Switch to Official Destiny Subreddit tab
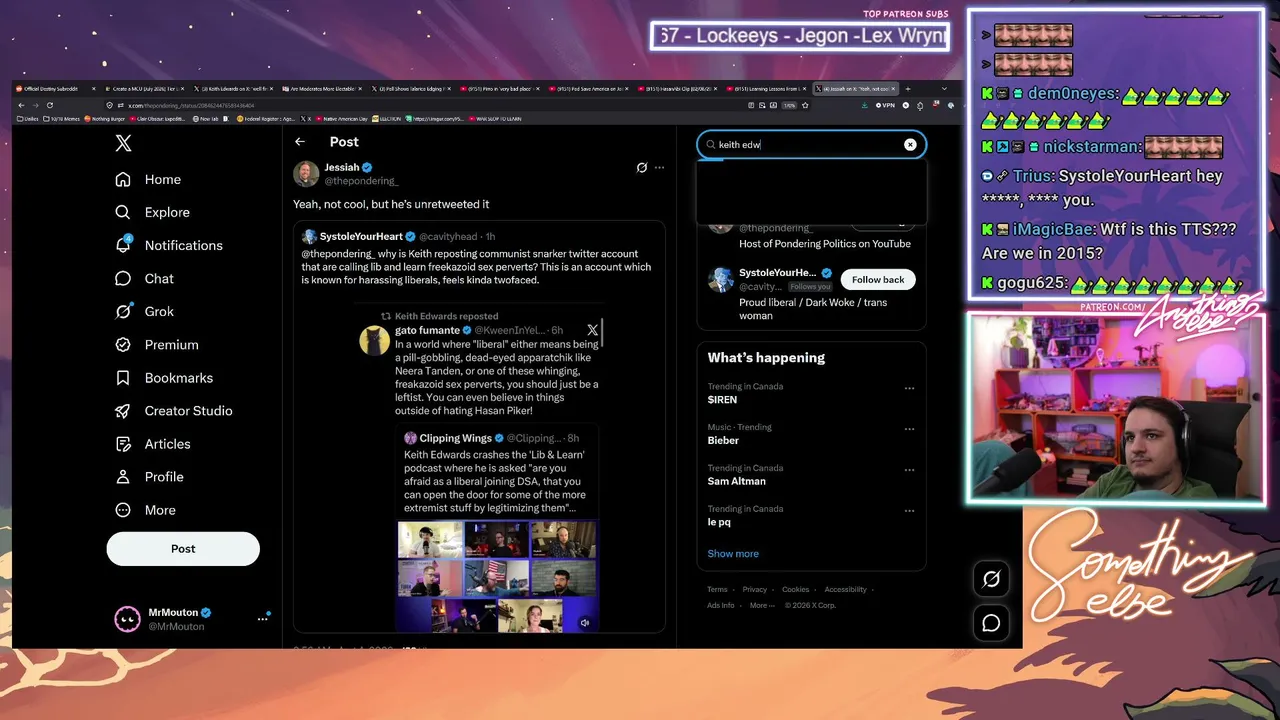This screenshot has width=1280, height=720. [x=56, y=89]
